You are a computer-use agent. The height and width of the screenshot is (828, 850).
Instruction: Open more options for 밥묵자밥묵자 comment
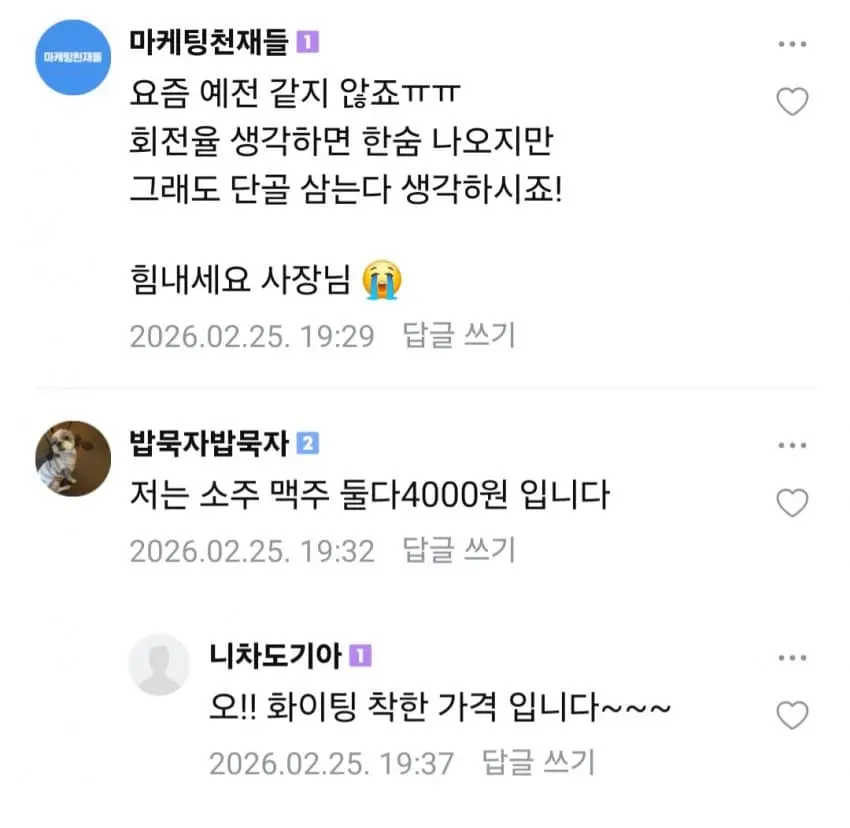792,445
